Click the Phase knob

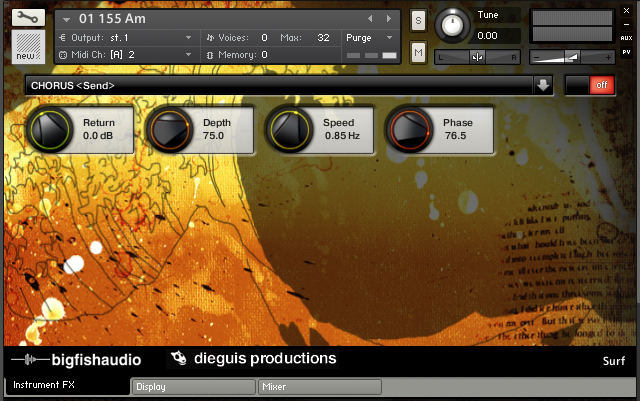tap(409, 129)
